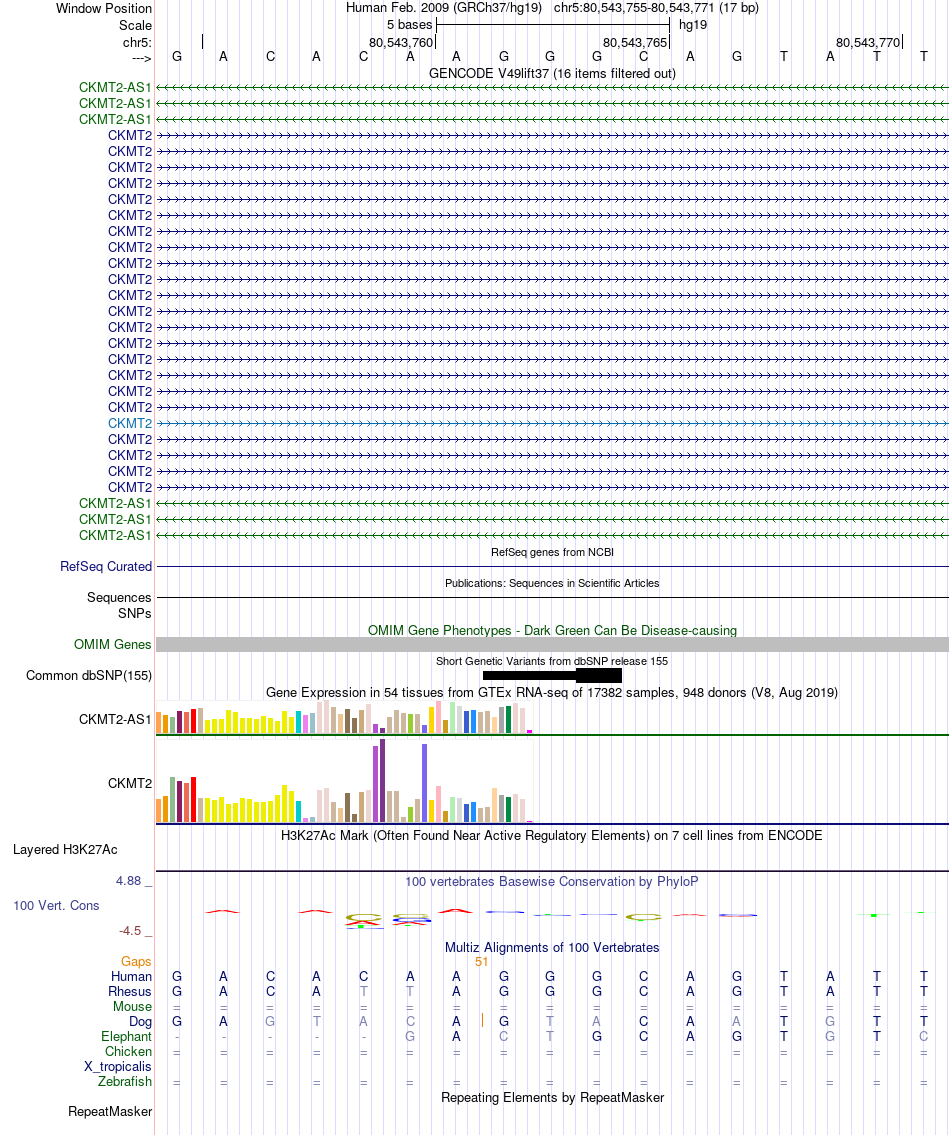
Task: Click the red bar in CKMT2 GTEx chart
Action: pyautogui.click(x=193, y=800)
